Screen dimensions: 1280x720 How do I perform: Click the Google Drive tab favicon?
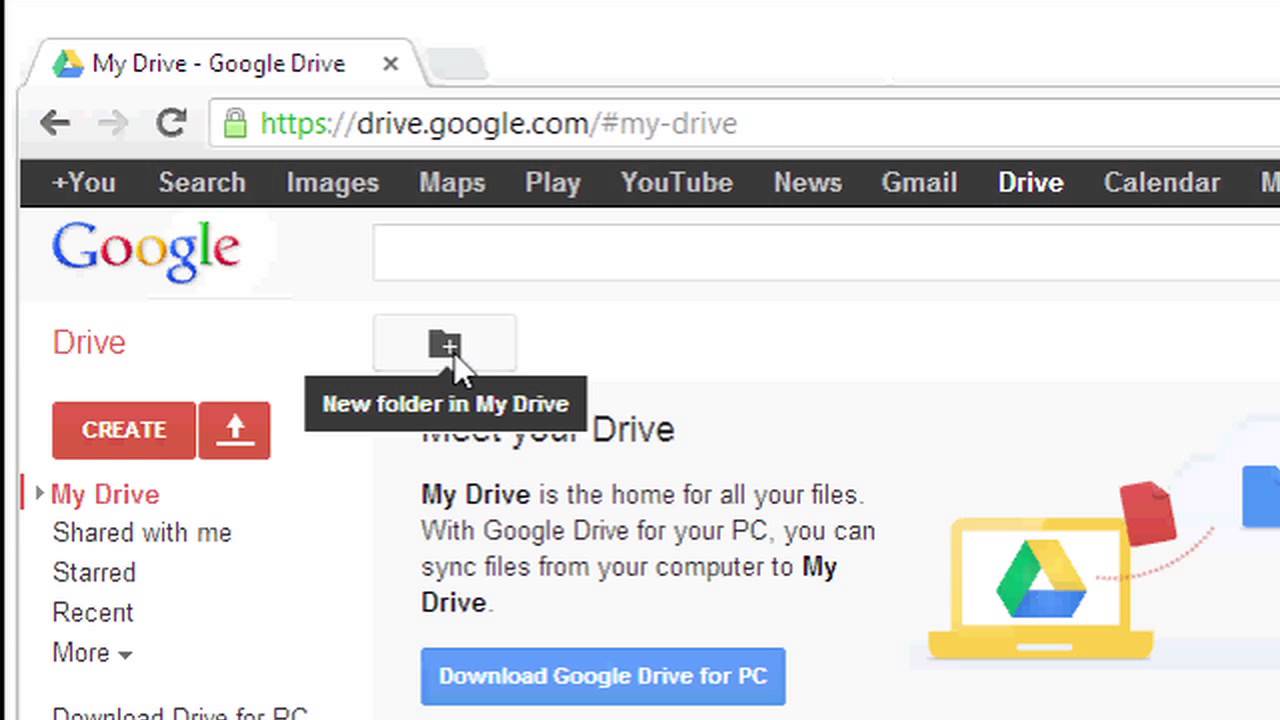[68, 63]
